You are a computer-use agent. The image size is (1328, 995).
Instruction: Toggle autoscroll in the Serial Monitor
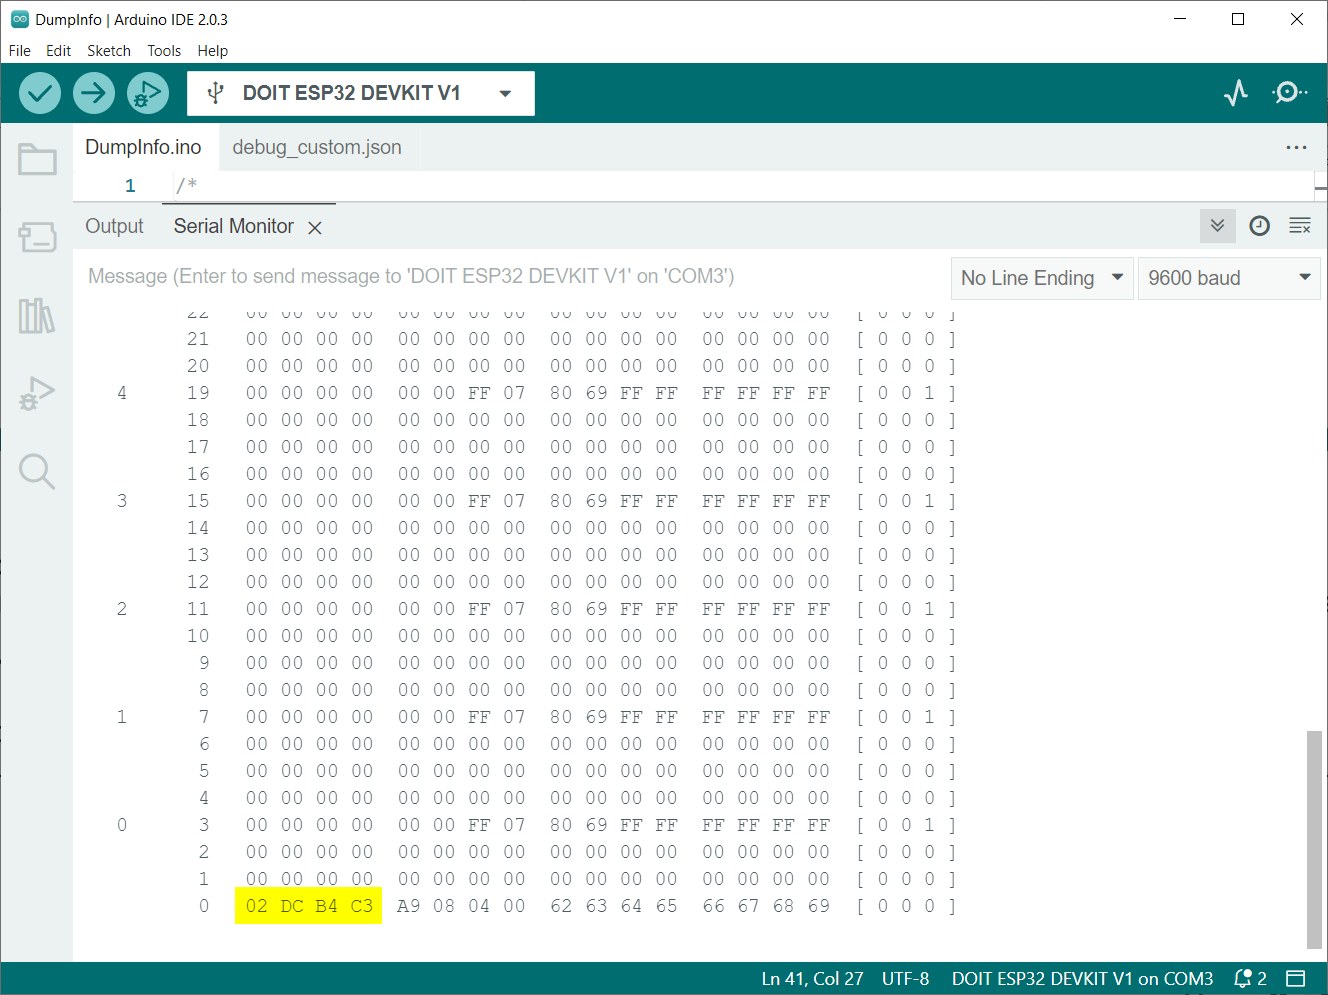click(x=1217, y=226)
